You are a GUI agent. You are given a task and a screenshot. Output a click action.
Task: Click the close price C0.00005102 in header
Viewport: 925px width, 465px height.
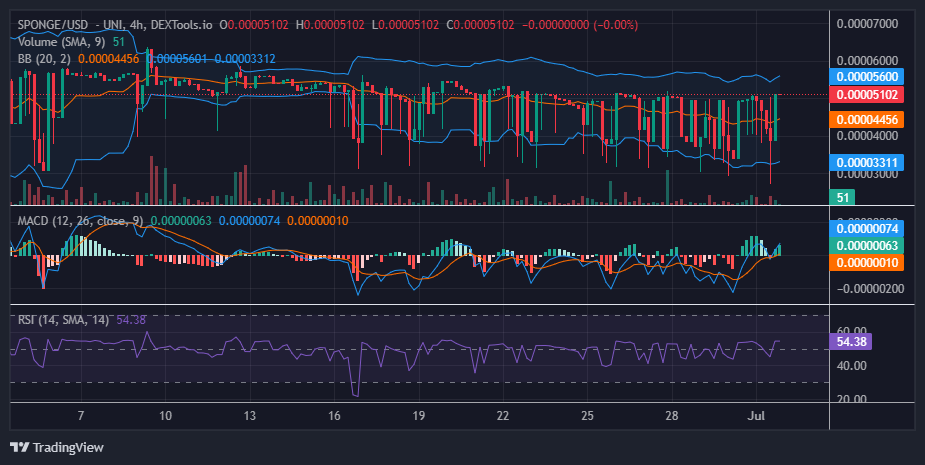480,25
